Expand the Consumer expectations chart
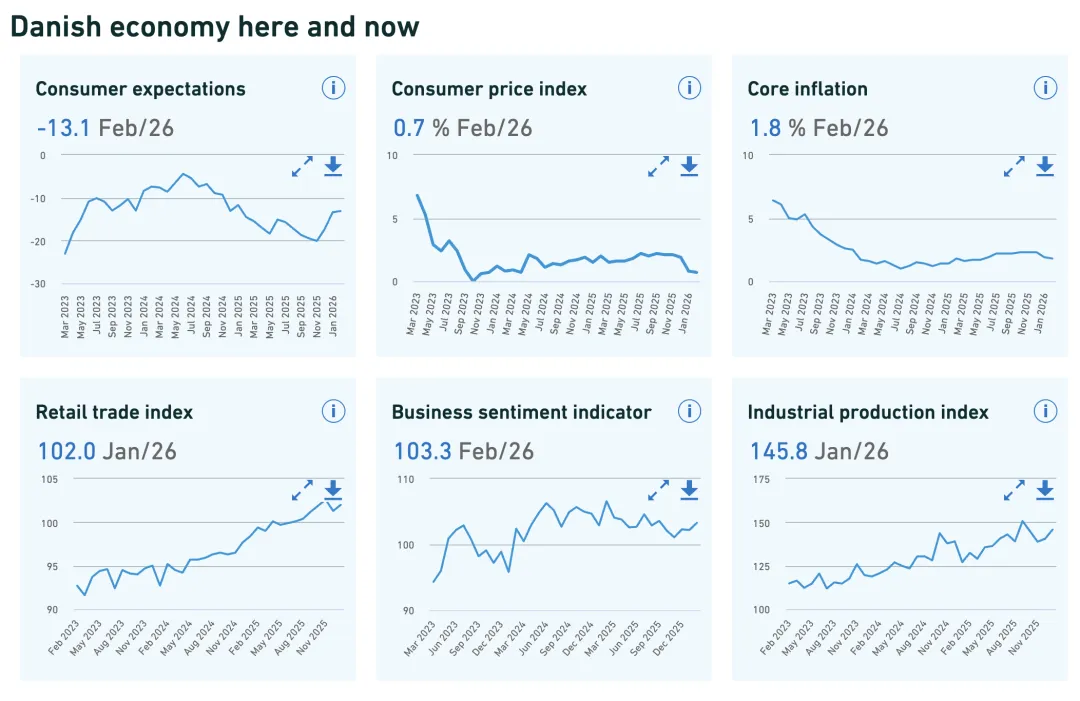Screen dimensions: 1080x701 point(302,166)
